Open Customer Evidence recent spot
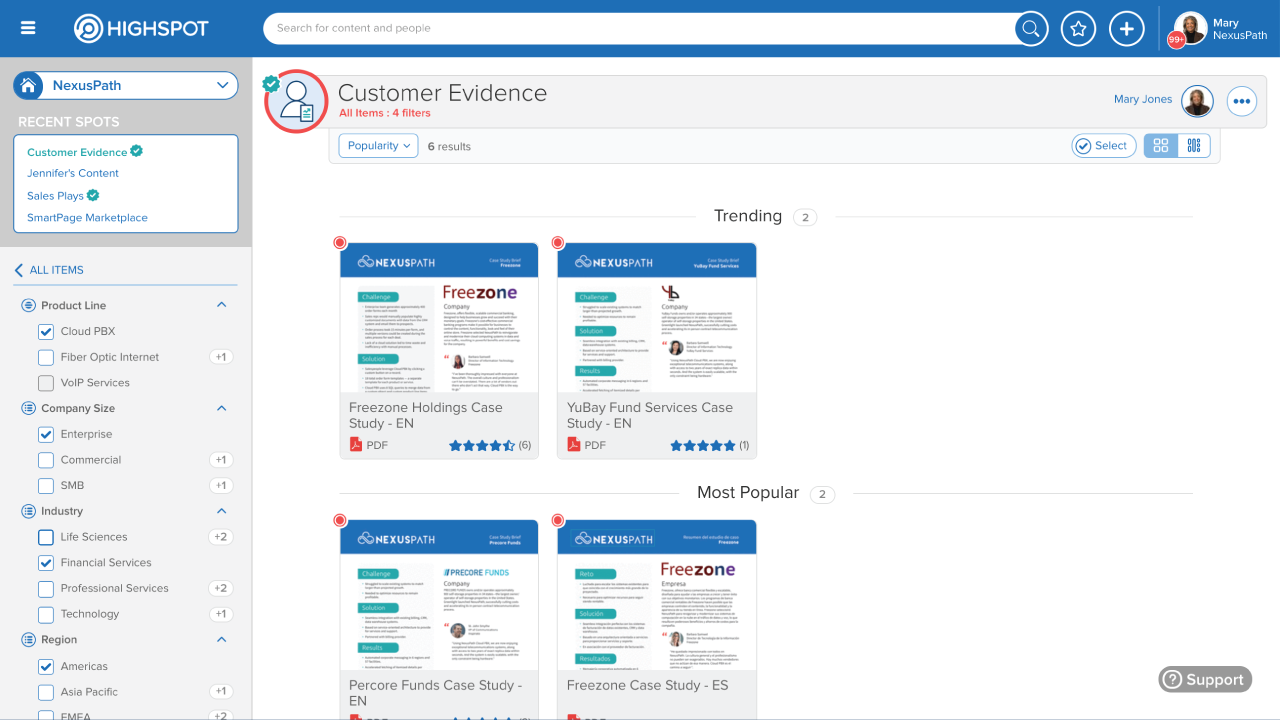This screenshot has width=1280, height=720. click(77, 152)
